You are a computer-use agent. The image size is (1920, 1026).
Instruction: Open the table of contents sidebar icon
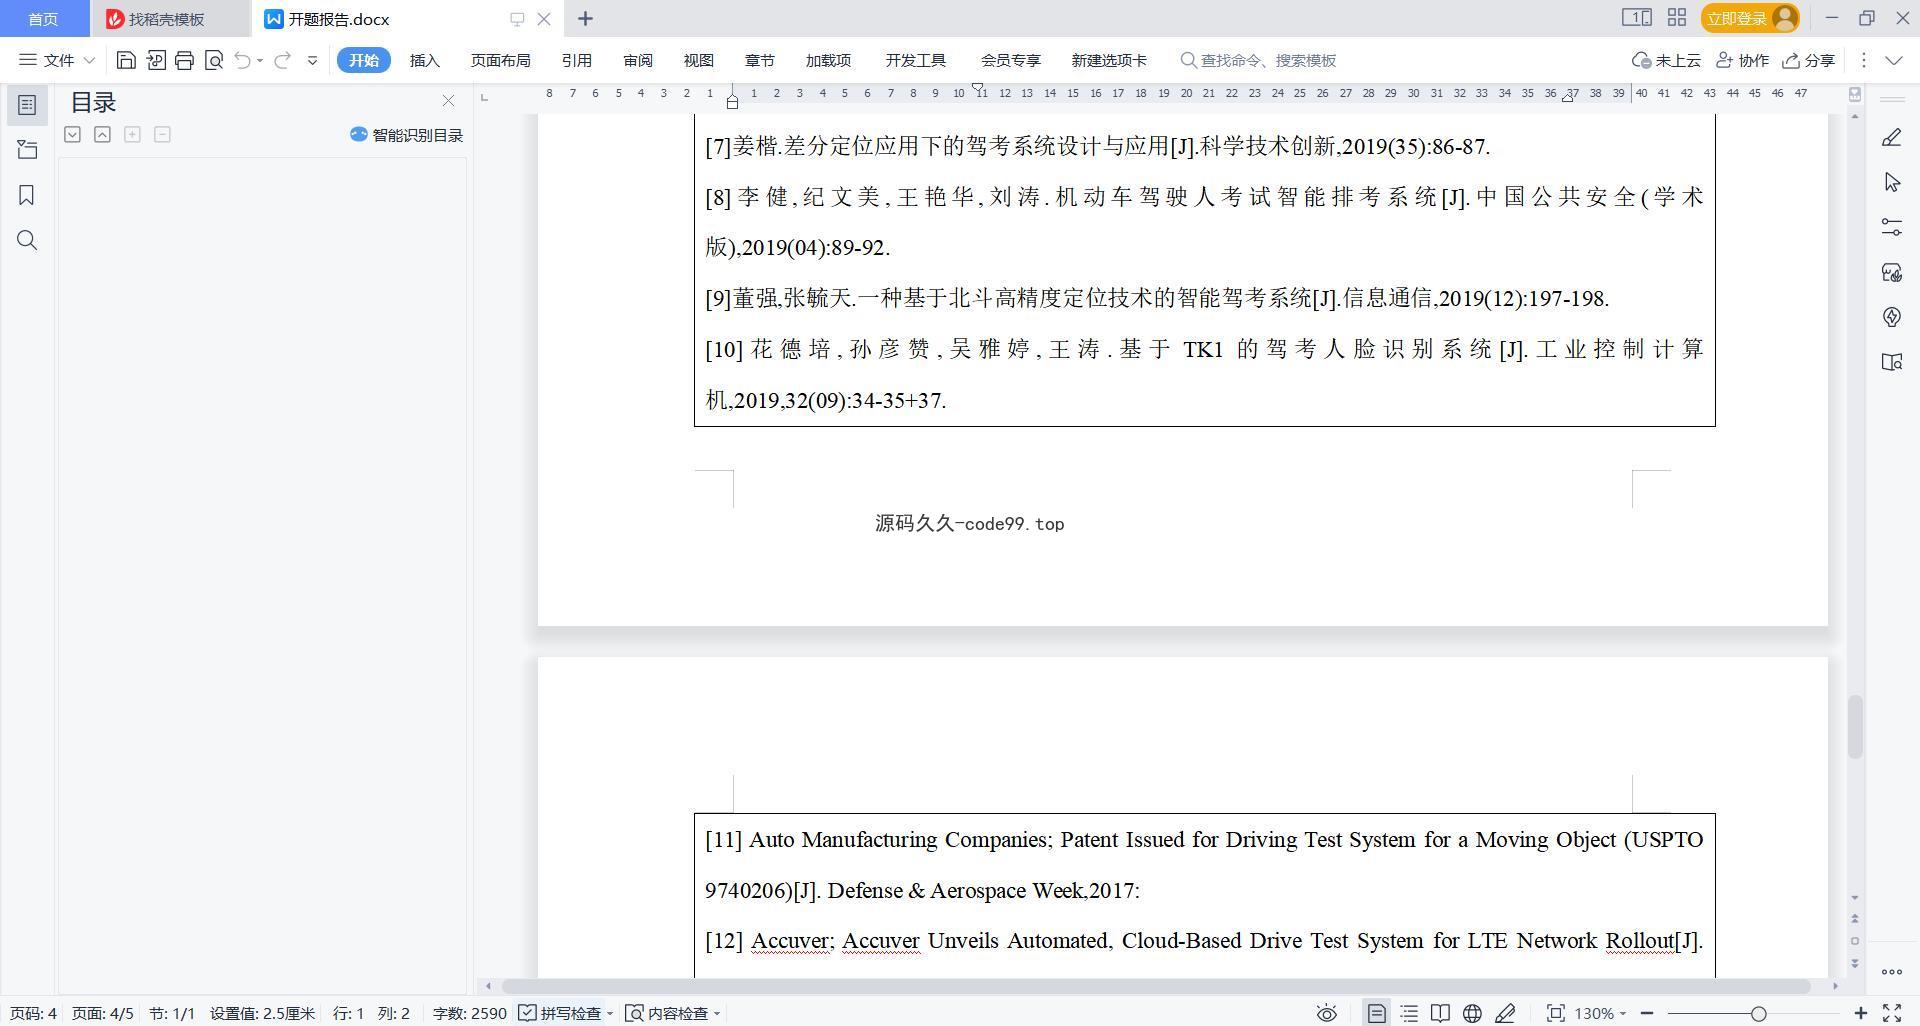[x=27, y=104]
